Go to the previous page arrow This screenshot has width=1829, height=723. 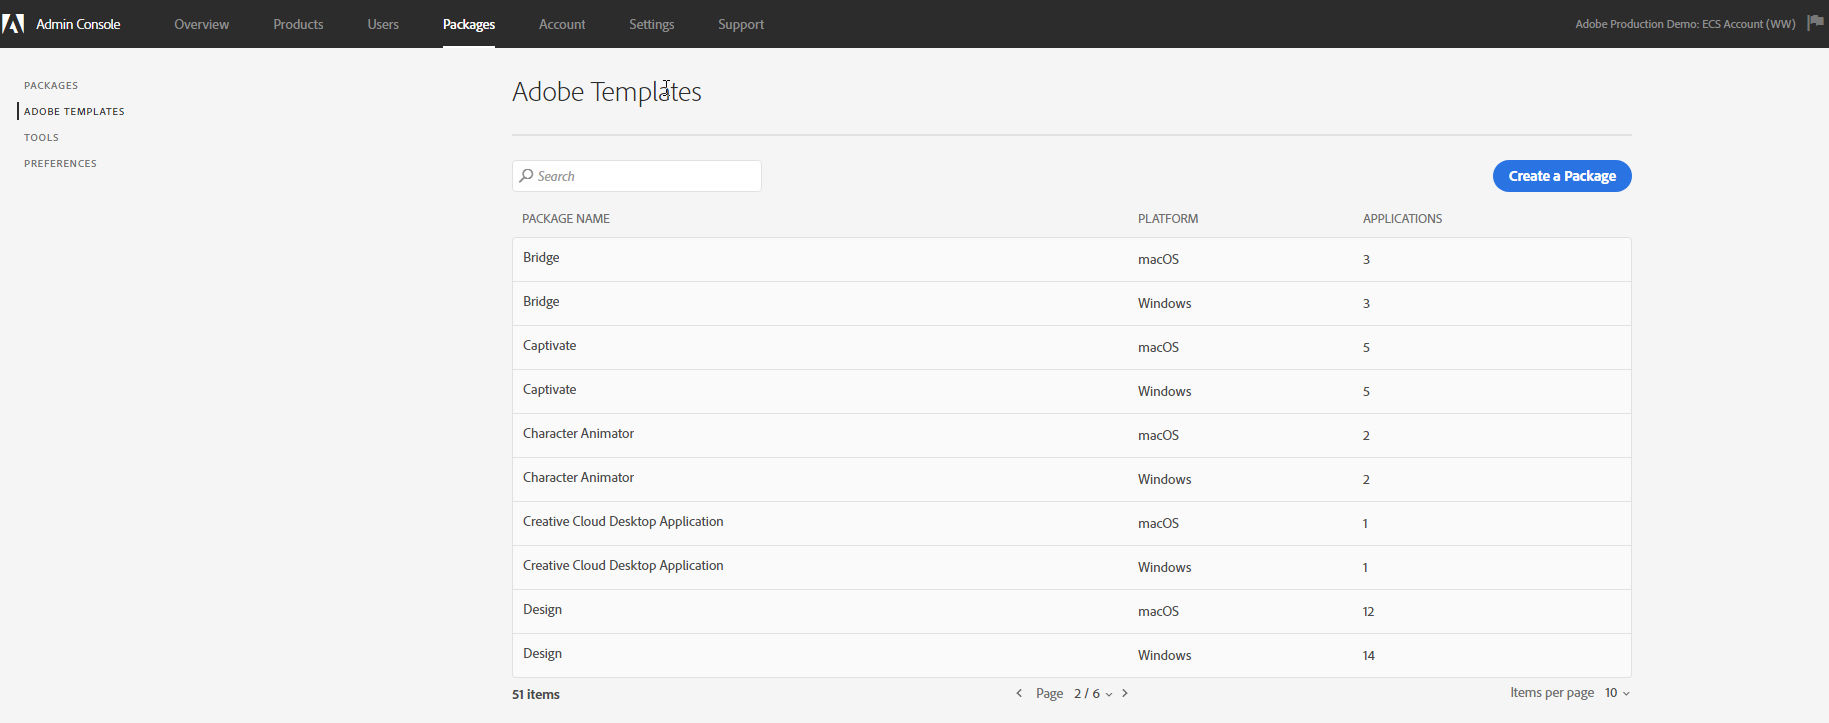tap(1019, 693)
